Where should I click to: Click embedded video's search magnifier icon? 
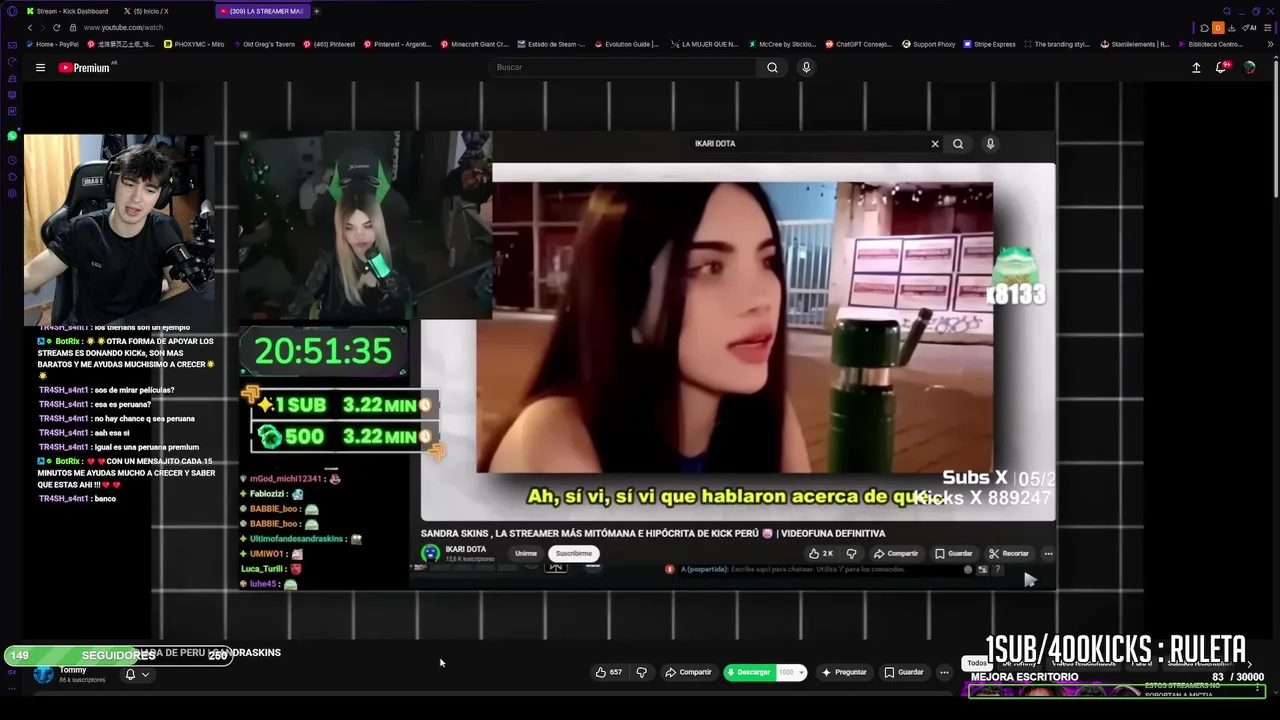click(x=958, y=144)
